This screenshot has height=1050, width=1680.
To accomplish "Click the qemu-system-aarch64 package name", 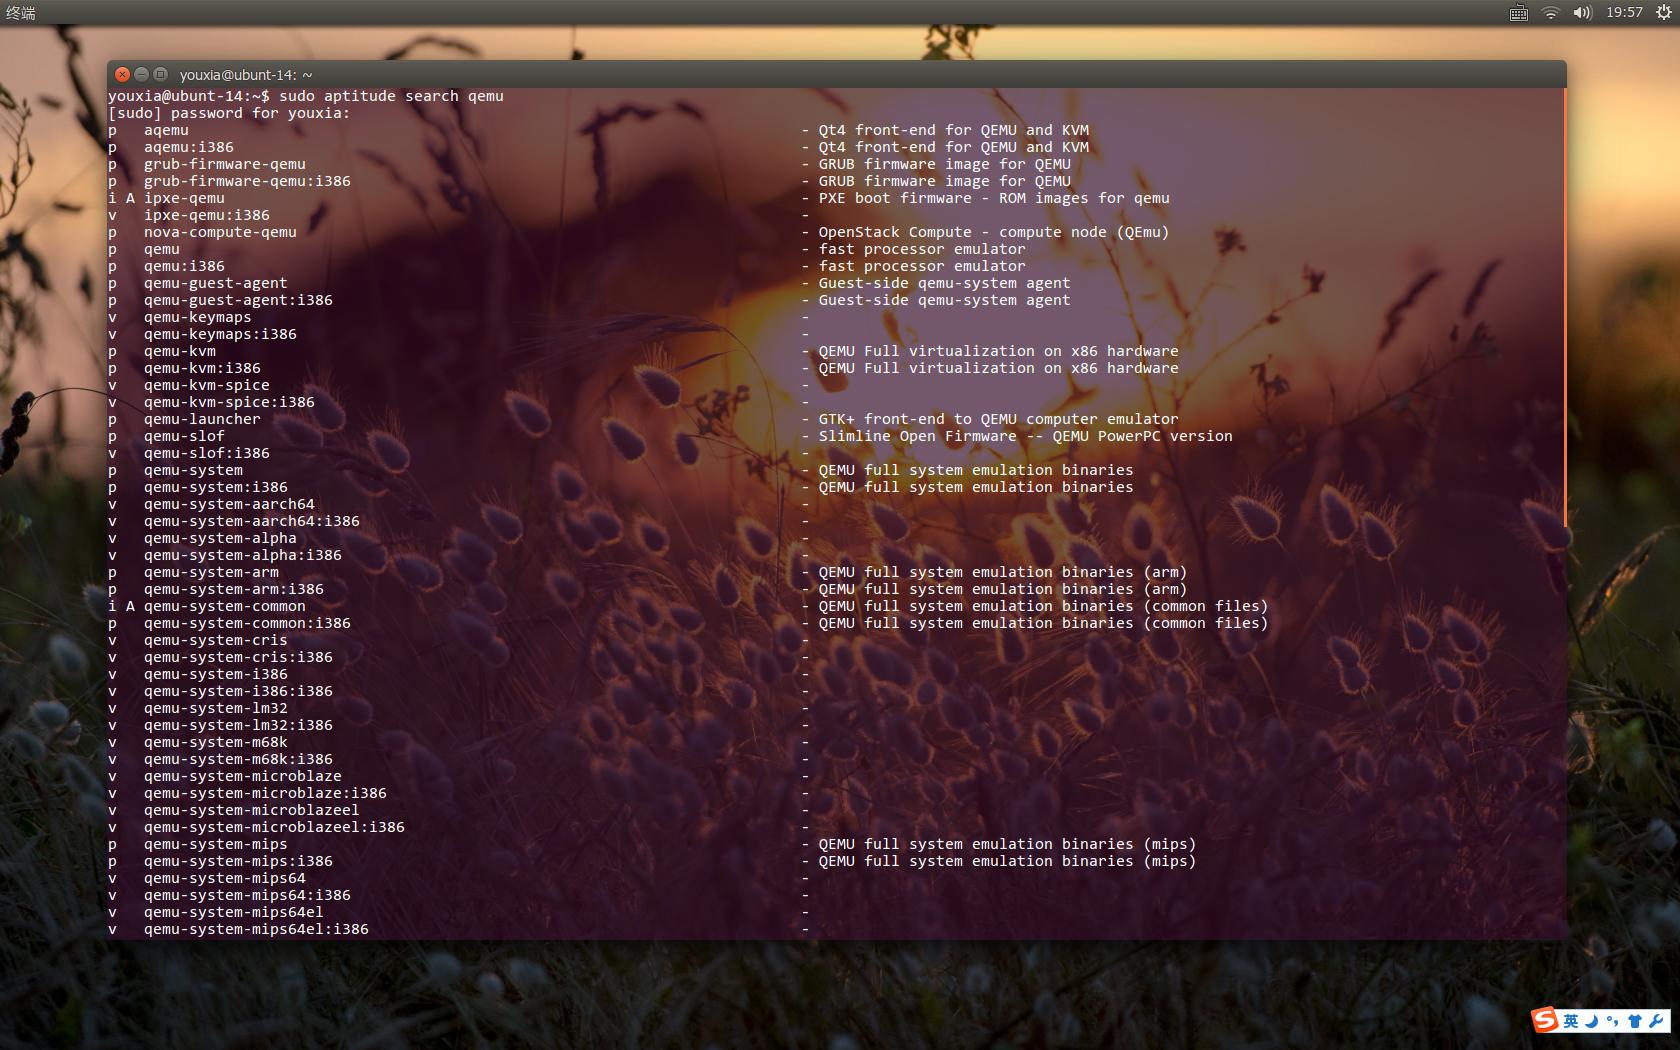I will coord(229,504).
